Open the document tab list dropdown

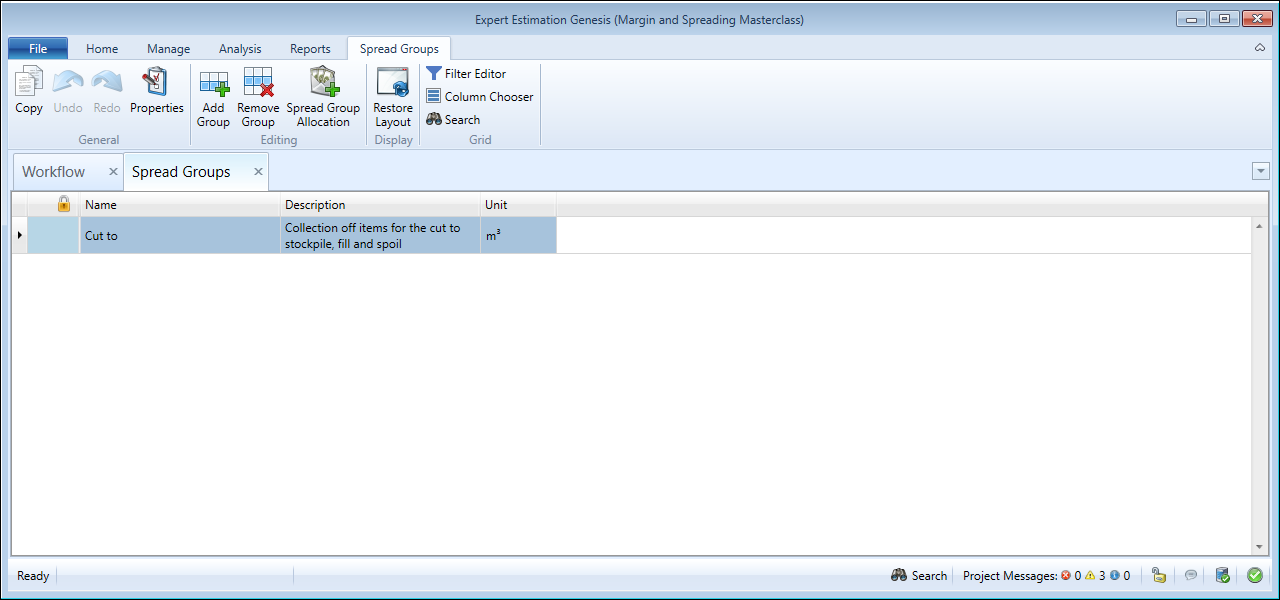(1260, 172)
